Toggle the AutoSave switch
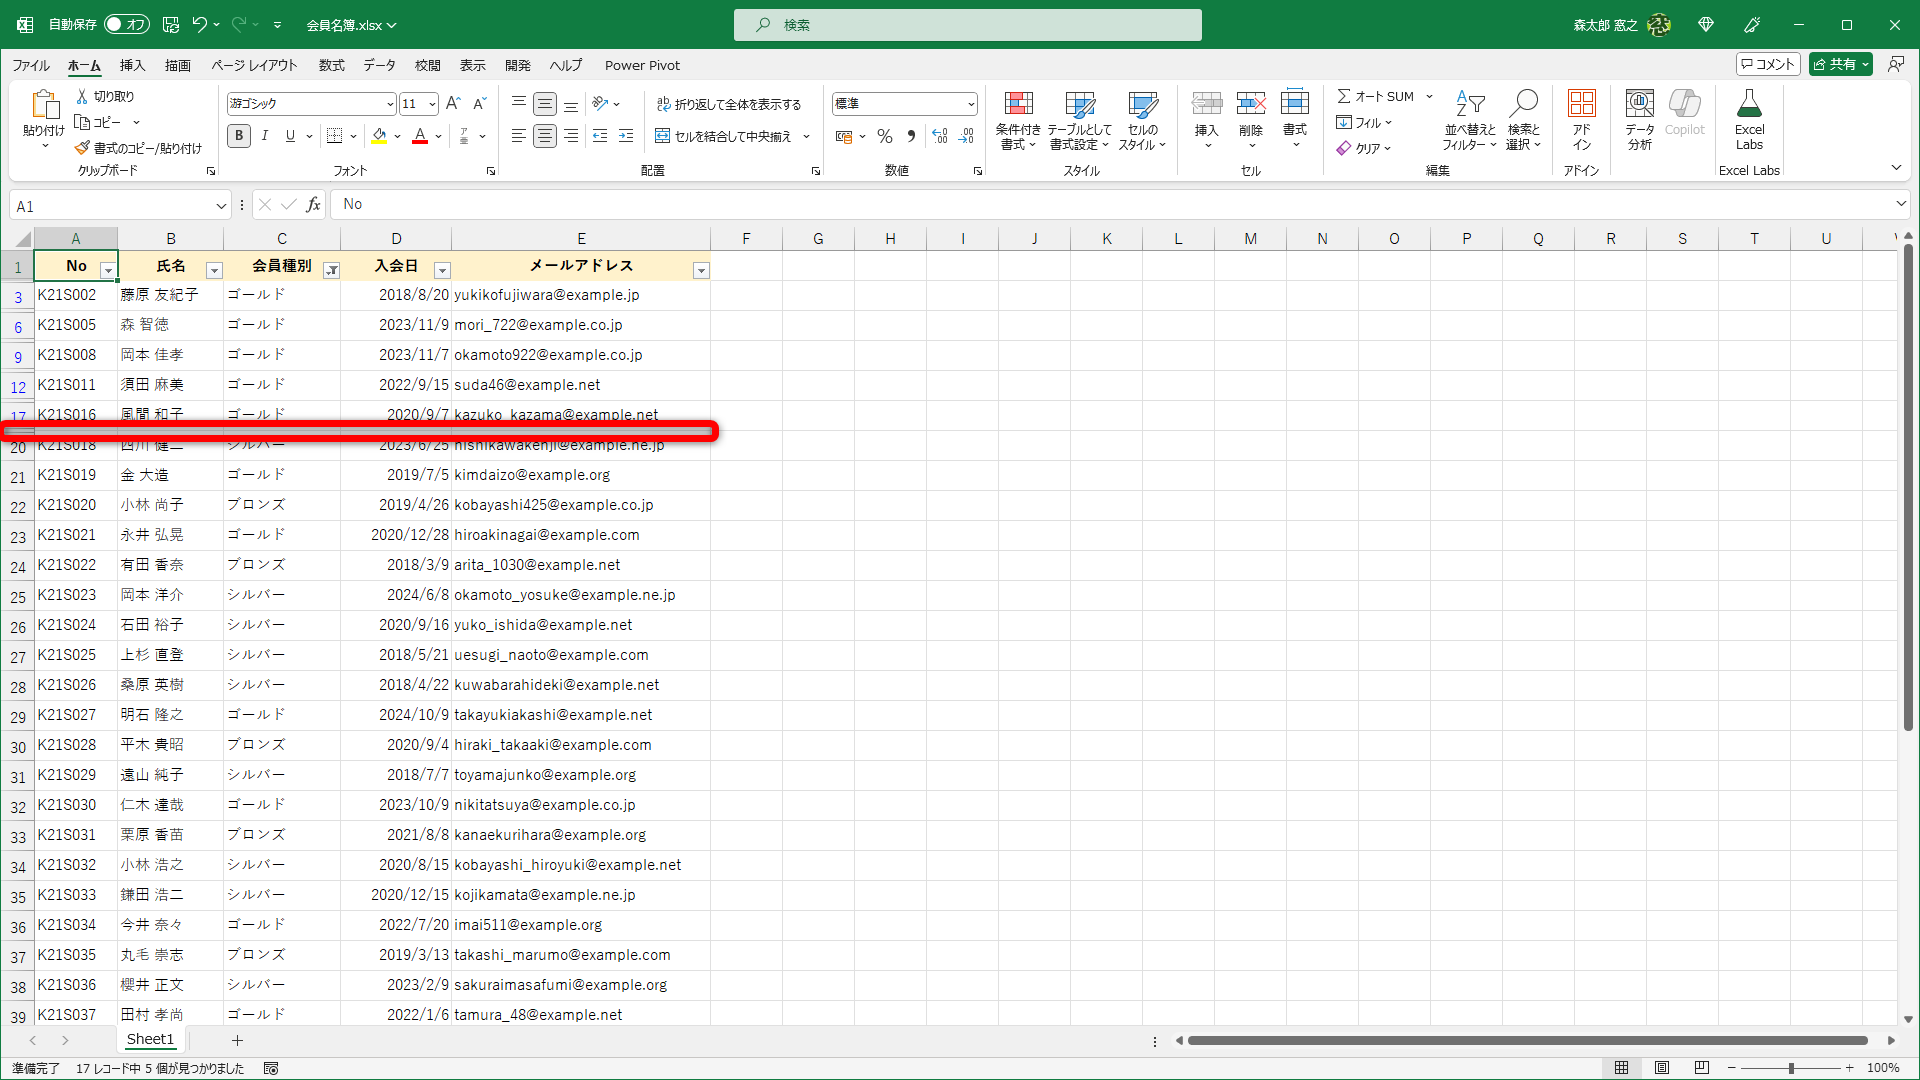Image resolution: width=1920 pixels, height=1080 pixels. [126, 24]
